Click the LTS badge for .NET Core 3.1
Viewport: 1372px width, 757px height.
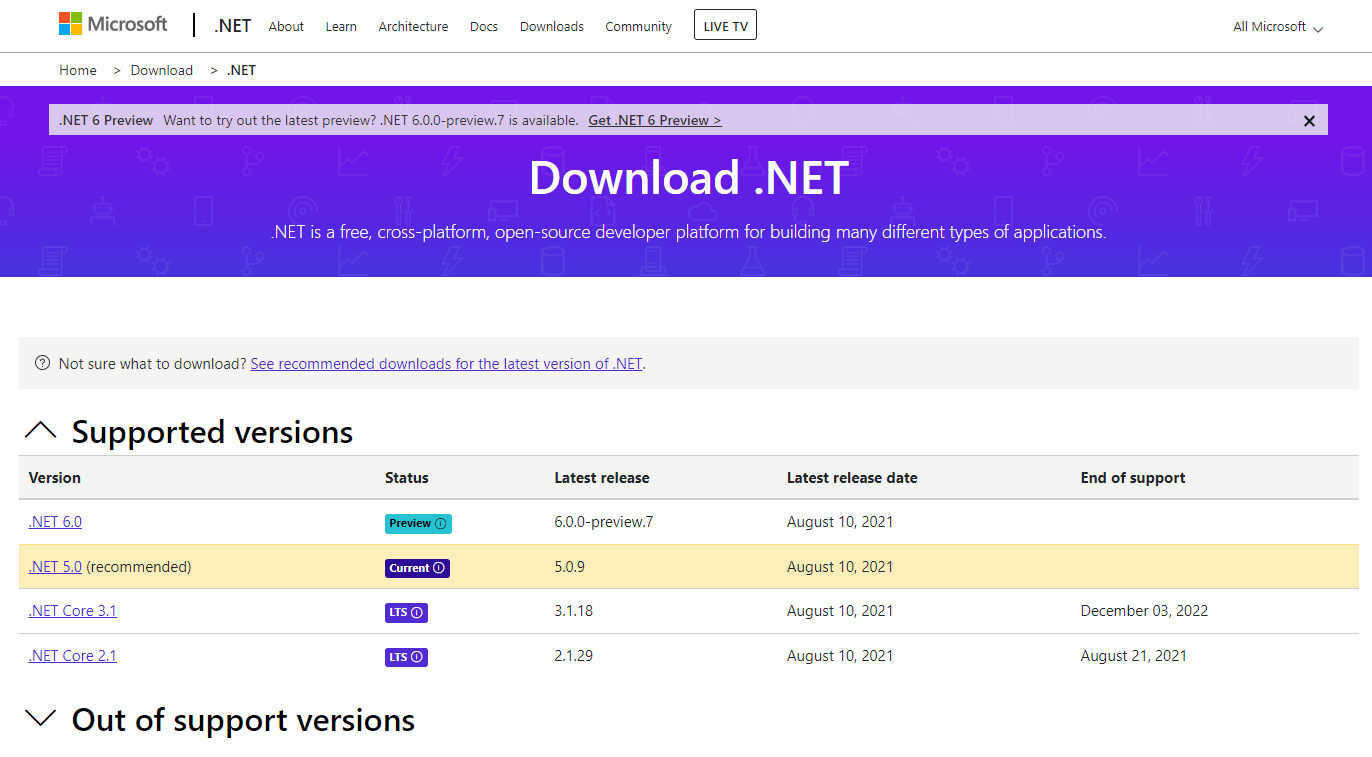(406, 612)
